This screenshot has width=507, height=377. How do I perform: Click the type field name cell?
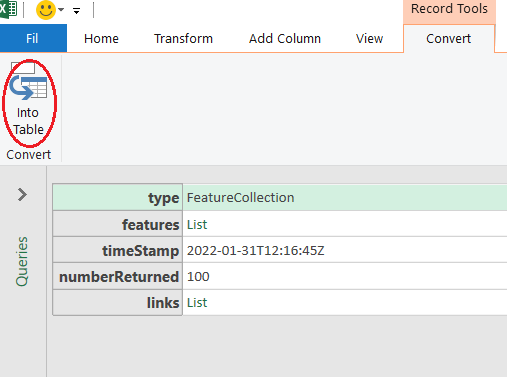(118, 197)
